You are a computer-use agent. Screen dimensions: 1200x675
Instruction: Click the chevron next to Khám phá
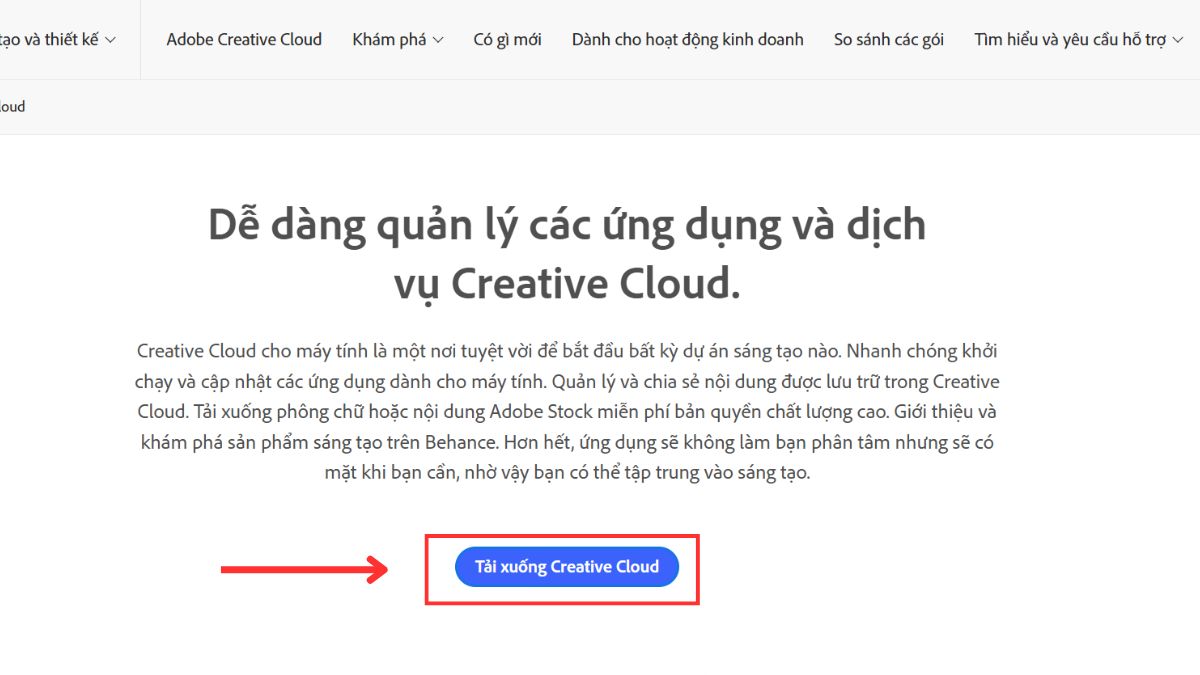point(438,41)
